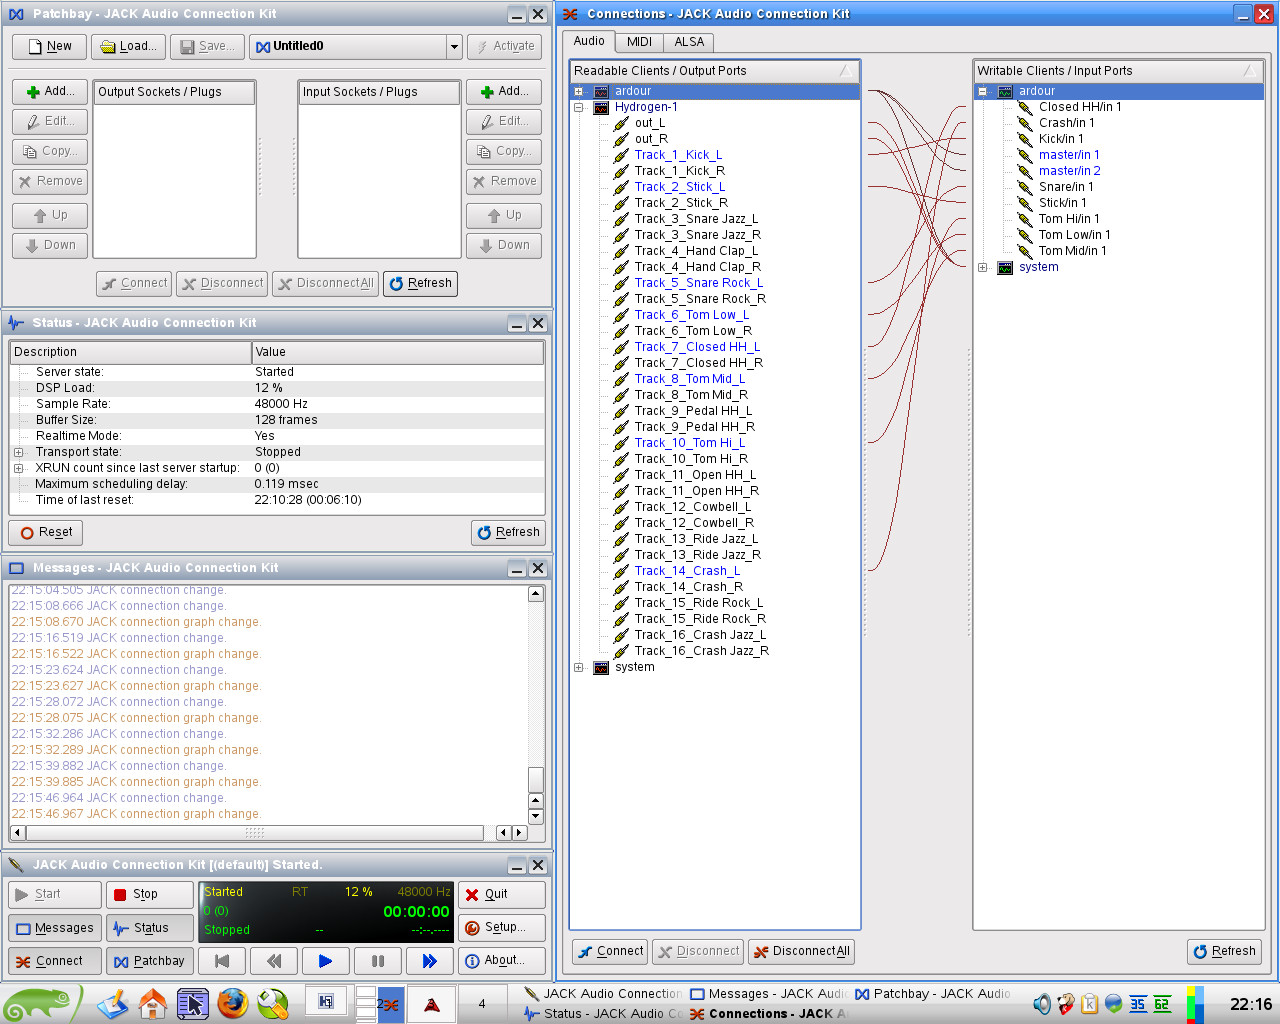Click the skip-to-start transport button
Screen dimensions: 1280x1024
click(222, 961)
